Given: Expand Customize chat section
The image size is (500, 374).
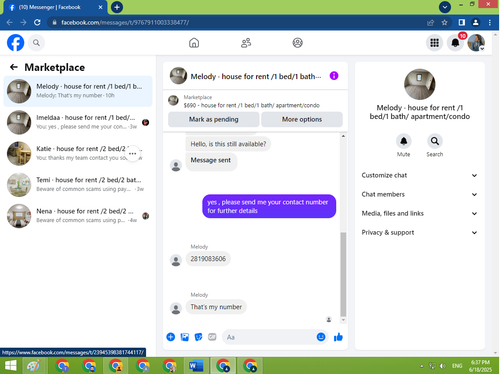Looking at the screenshot, I should [419, 175].
